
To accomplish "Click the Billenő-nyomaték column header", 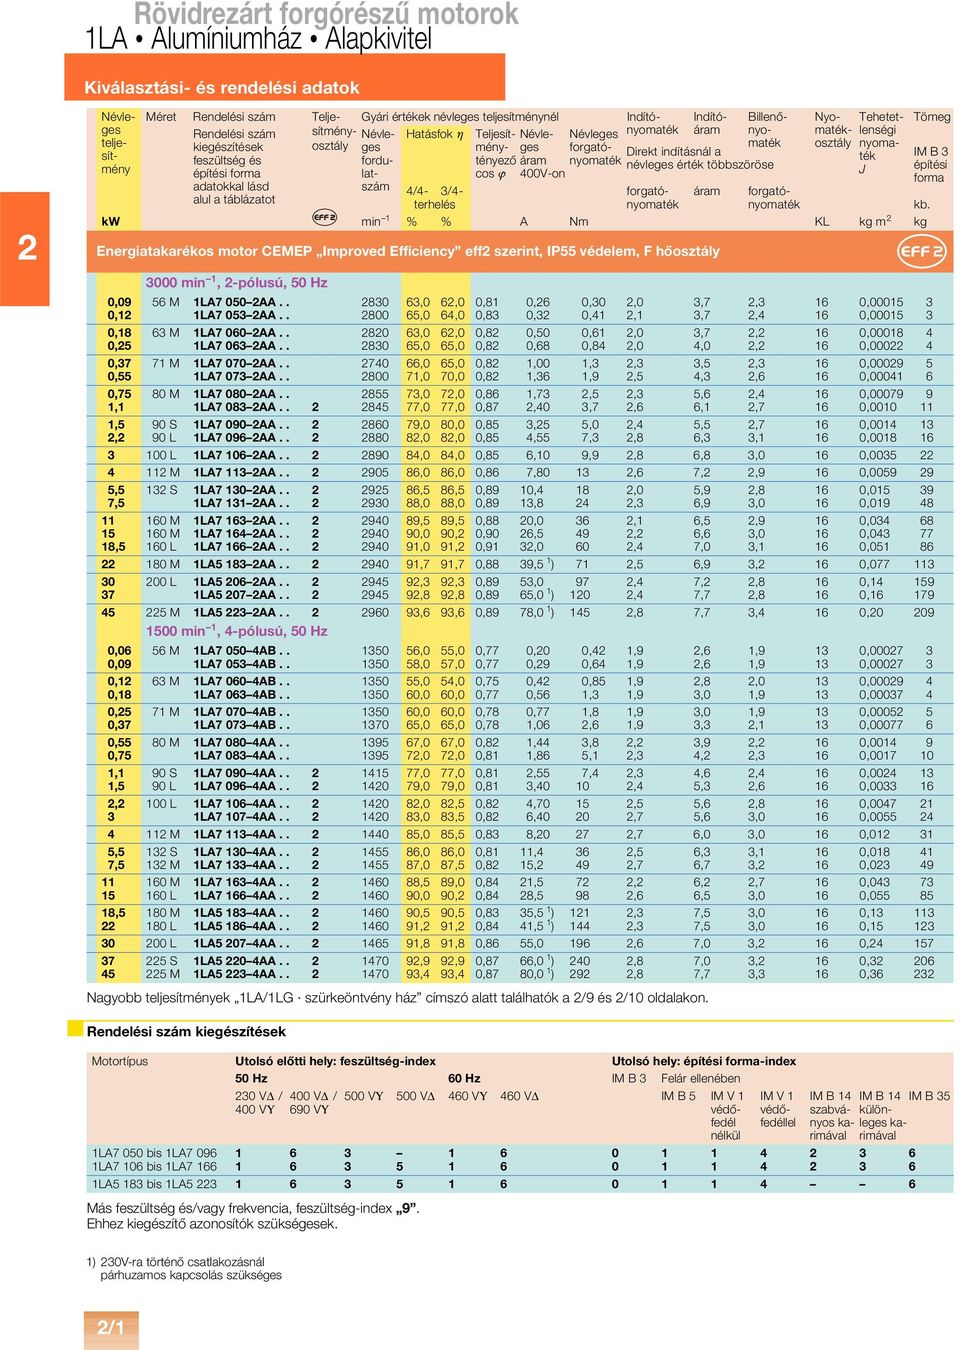I will [x=767, y=130].
